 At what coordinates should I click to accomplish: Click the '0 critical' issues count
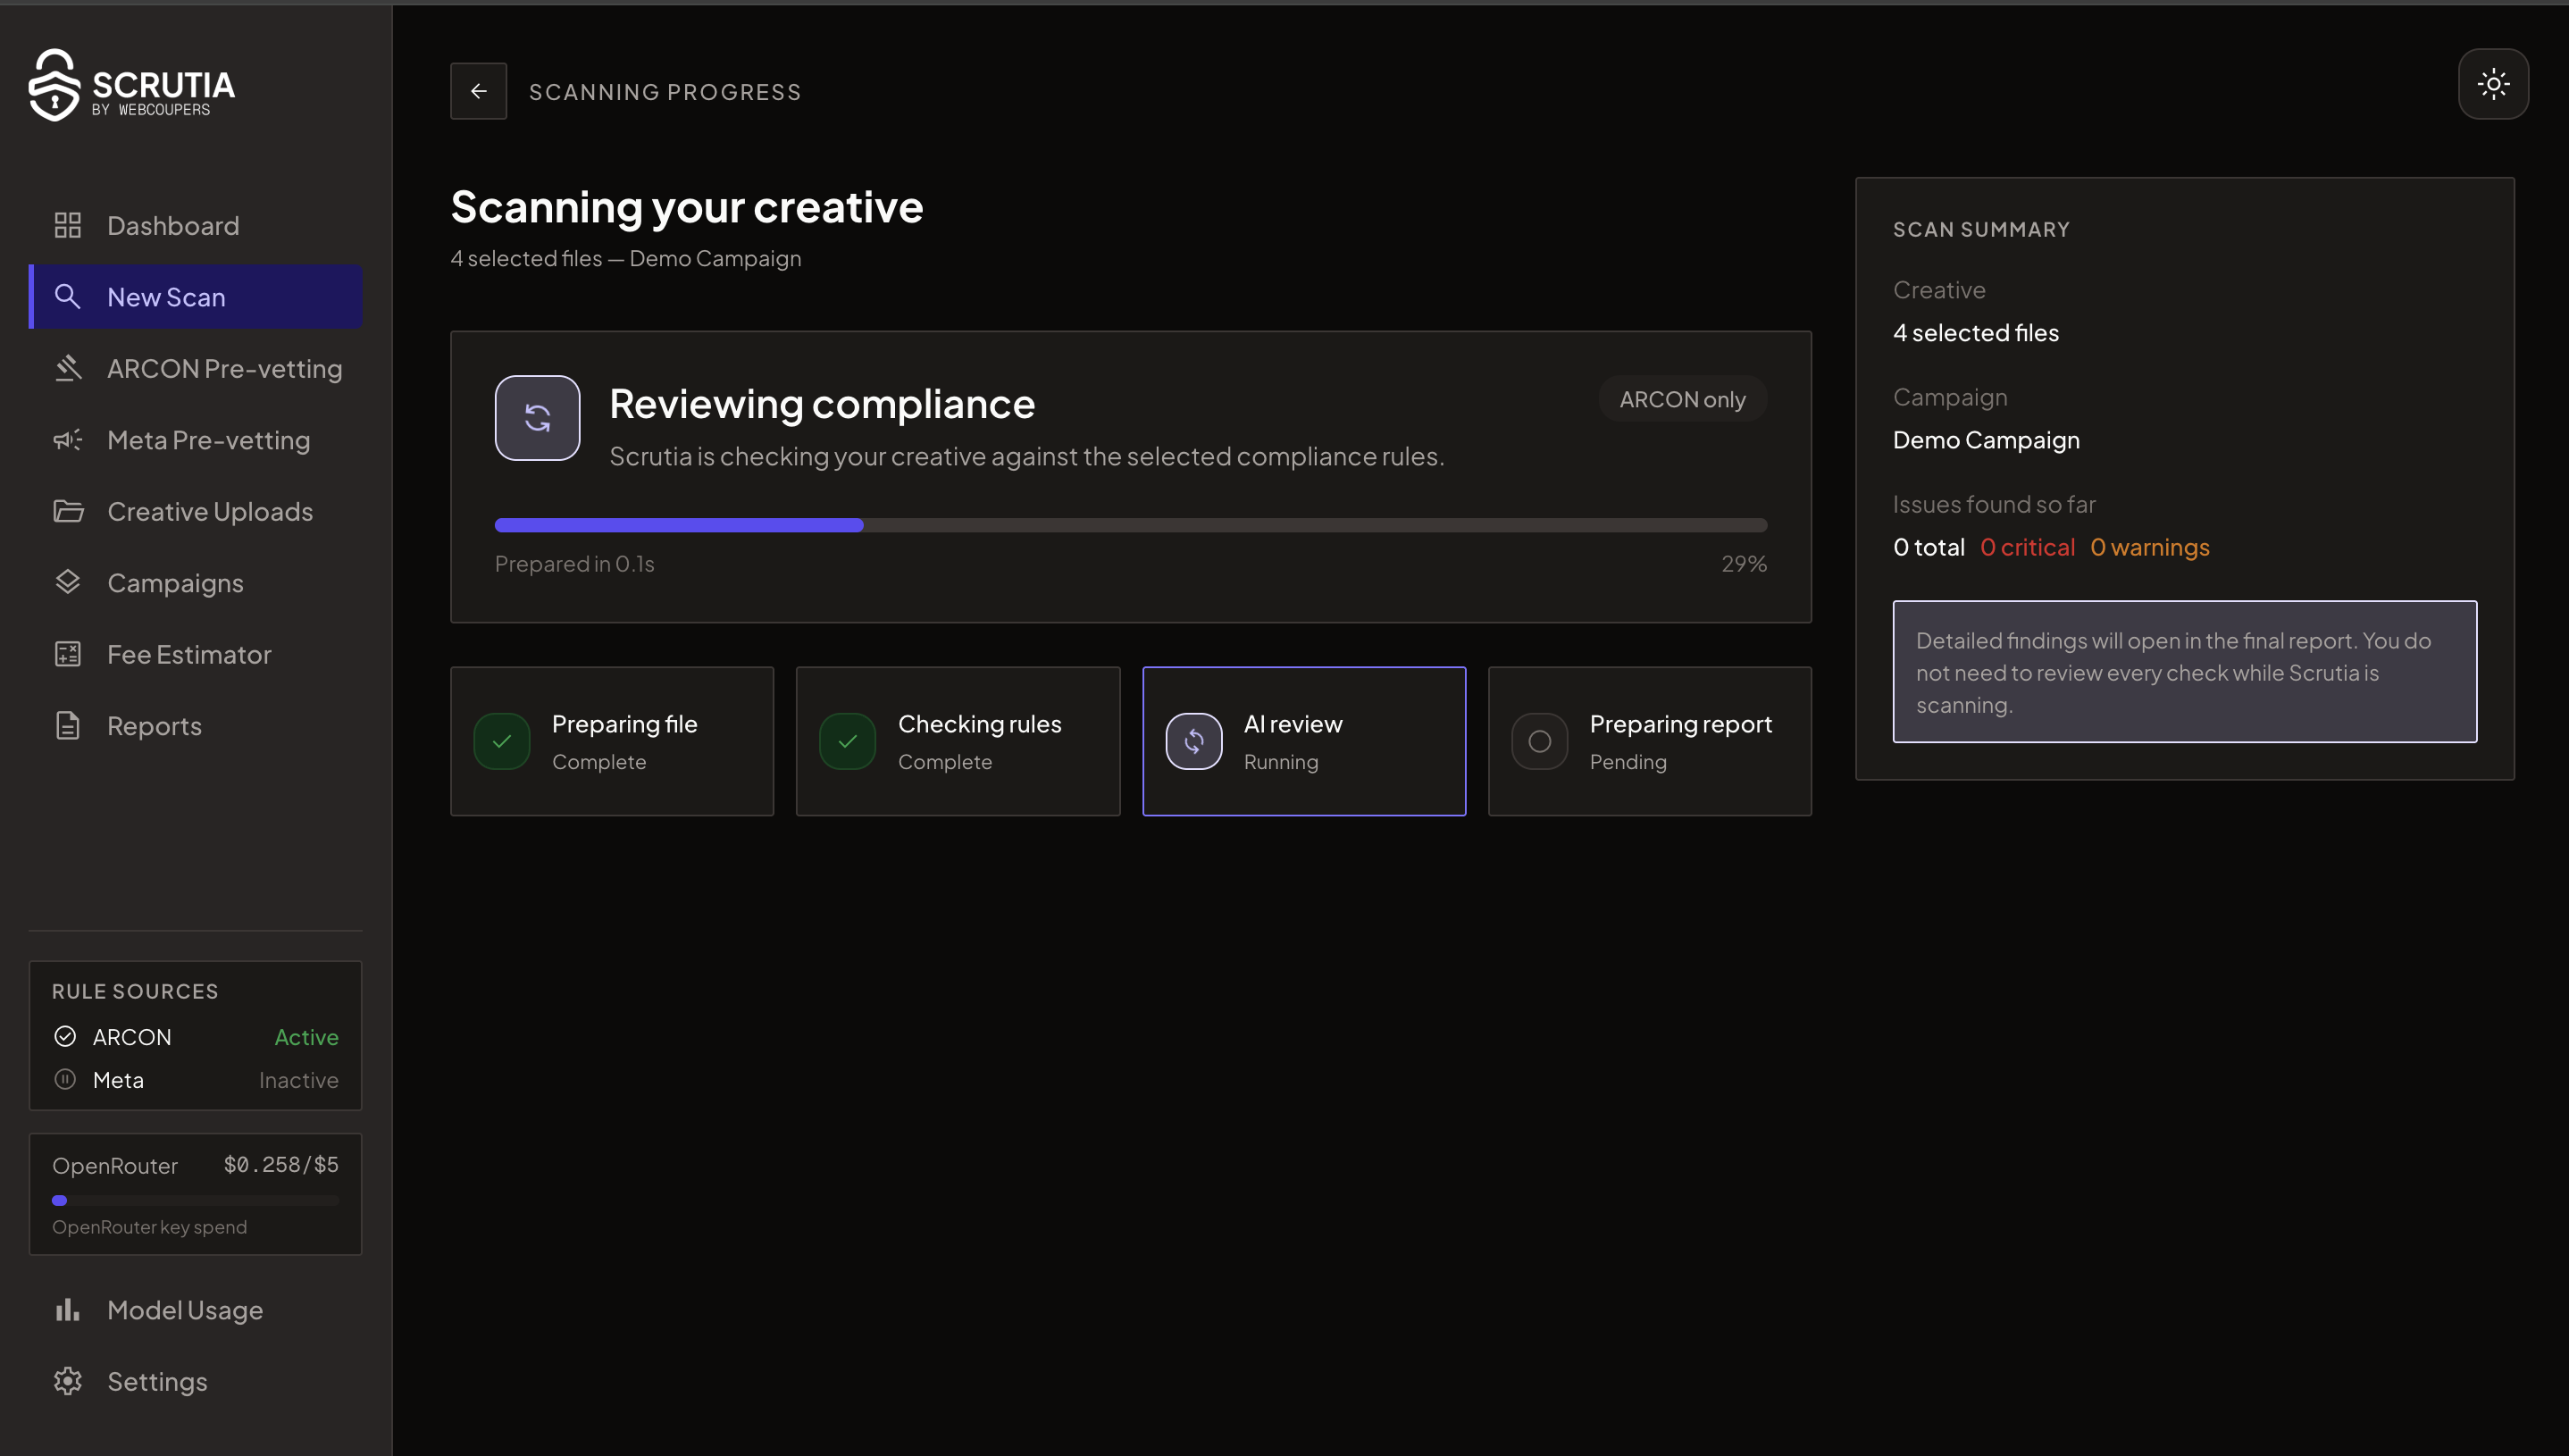(2027, 546)
